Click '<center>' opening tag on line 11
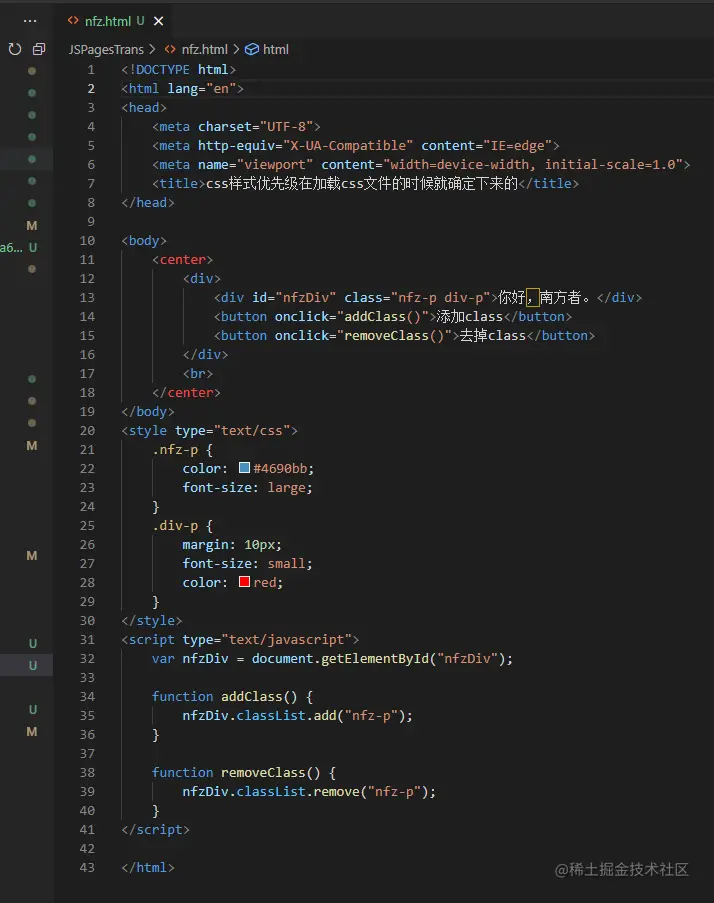The width and height of the screenshot is (714, 903). click(x=183, y=260)
